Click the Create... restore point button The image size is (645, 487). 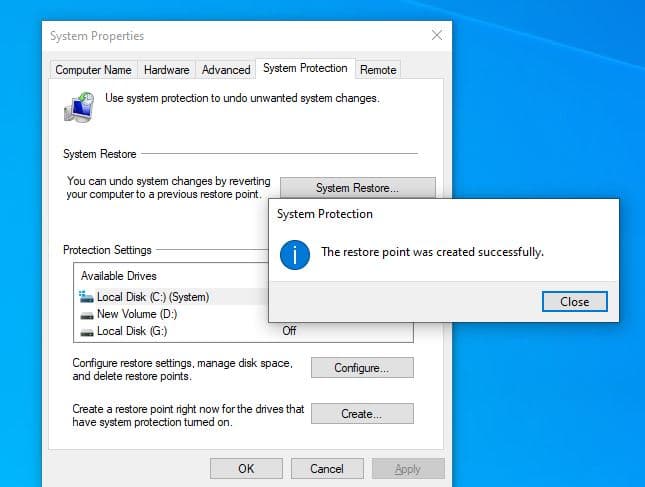(361, 414)
